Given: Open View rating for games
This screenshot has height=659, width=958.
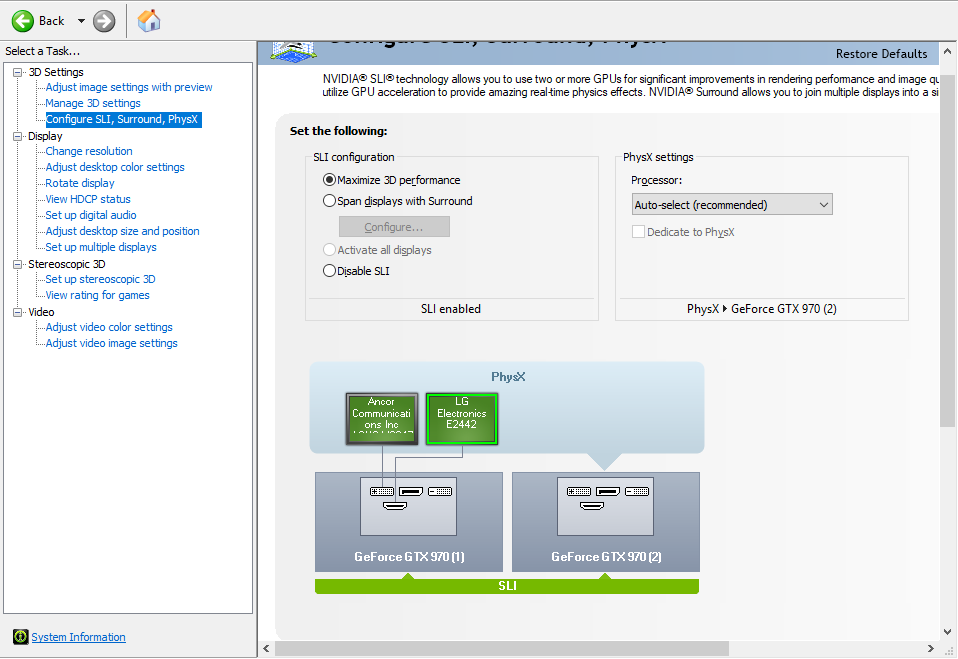Looking at the screenshot, I should (x=97, y=295).
